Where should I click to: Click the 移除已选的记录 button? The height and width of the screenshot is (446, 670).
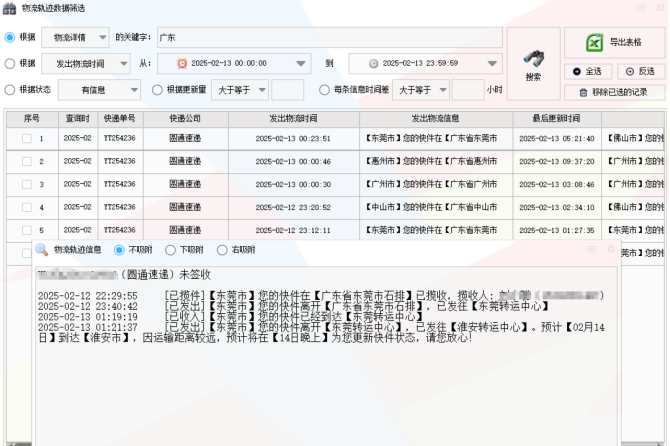(x=615, y=92)
